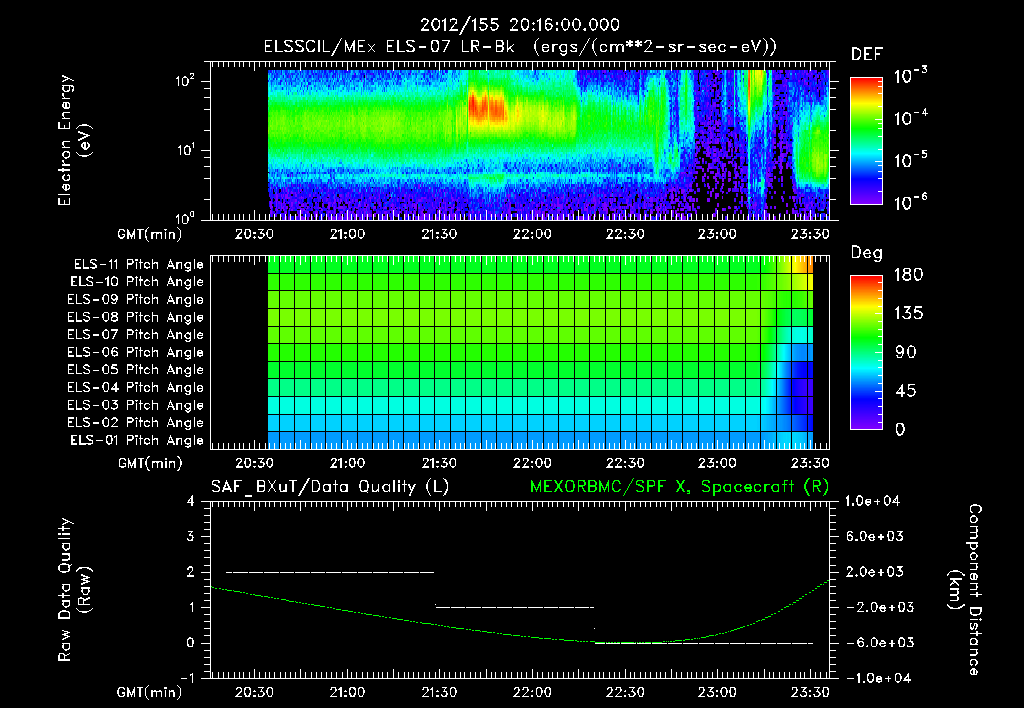Image resolution: width=1024 pixels, height=708 pixels.
Task: Click the 'SAF_BXuT/Data Quality (L)' legend title
Action: point(330,487)
